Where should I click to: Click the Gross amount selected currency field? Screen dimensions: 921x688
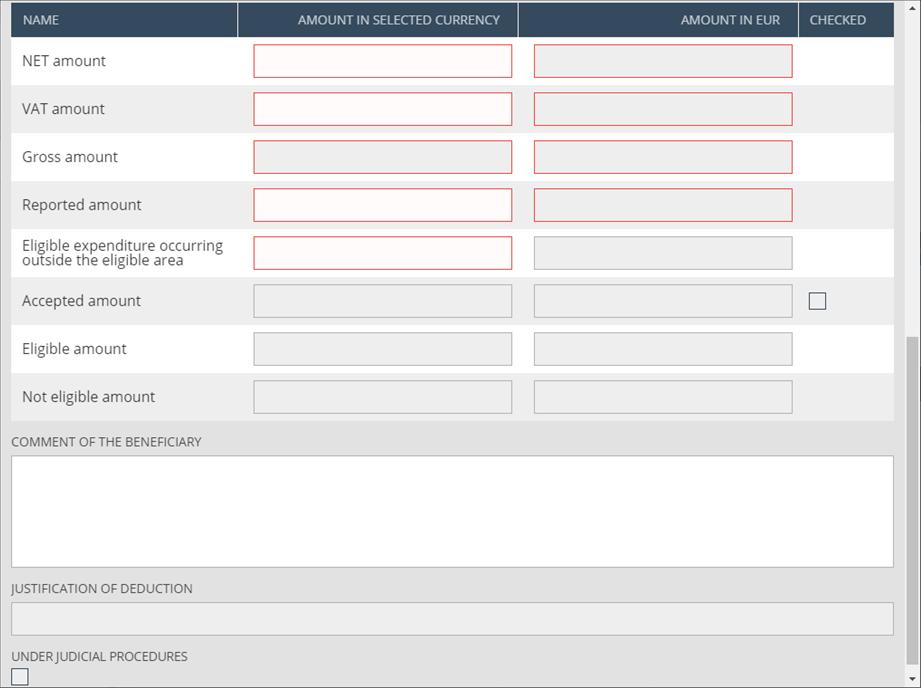point(382,157)
